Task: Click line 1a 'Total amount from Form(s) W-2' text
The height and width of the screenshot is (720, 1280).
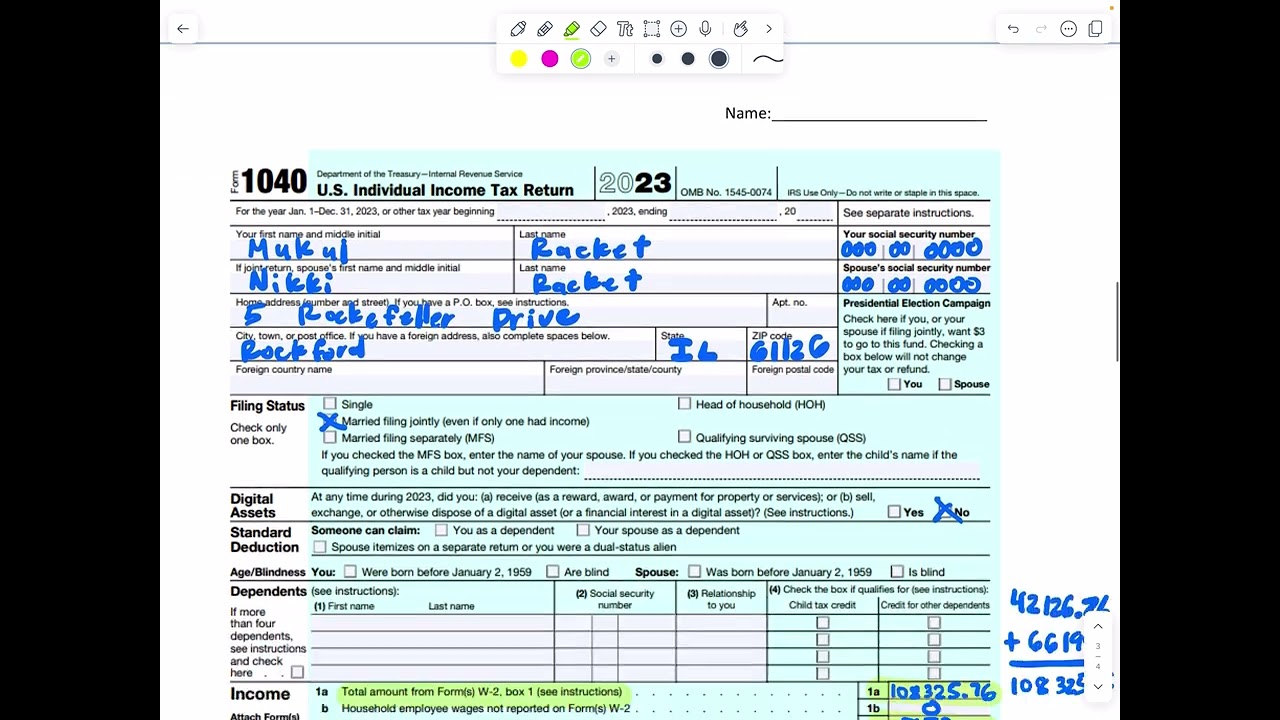Action: [481, 692]
